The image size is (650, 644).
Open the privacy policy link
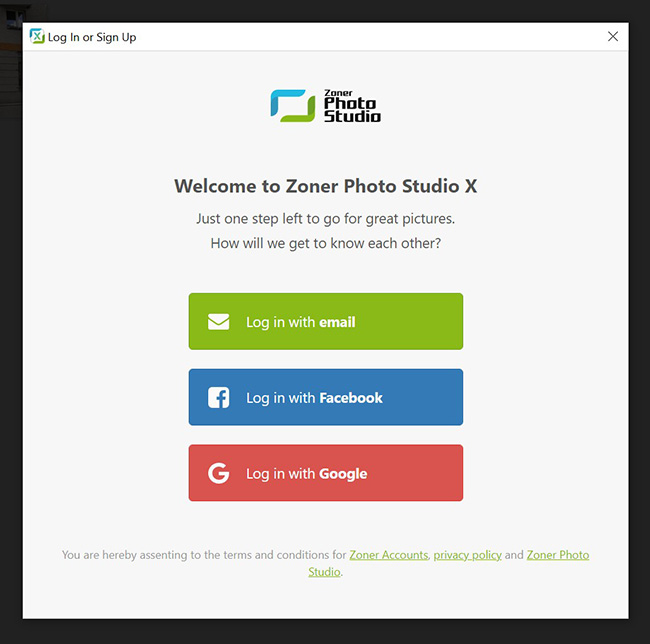pyautogui.click(x=467, y=554)
